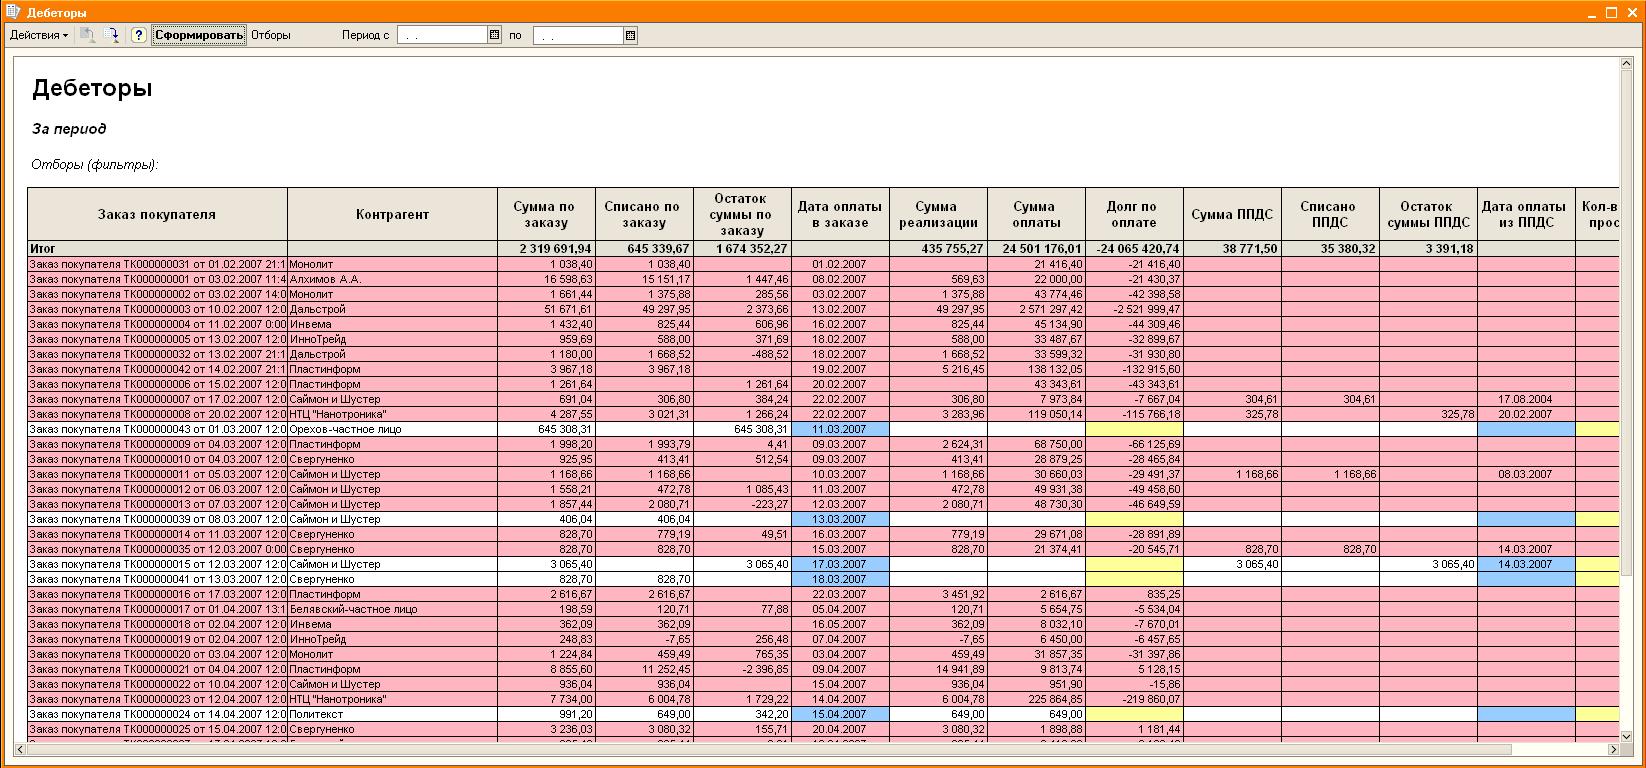Click the Период с start date field
The image size is (1646, 768).
click(x=442, y=35)
